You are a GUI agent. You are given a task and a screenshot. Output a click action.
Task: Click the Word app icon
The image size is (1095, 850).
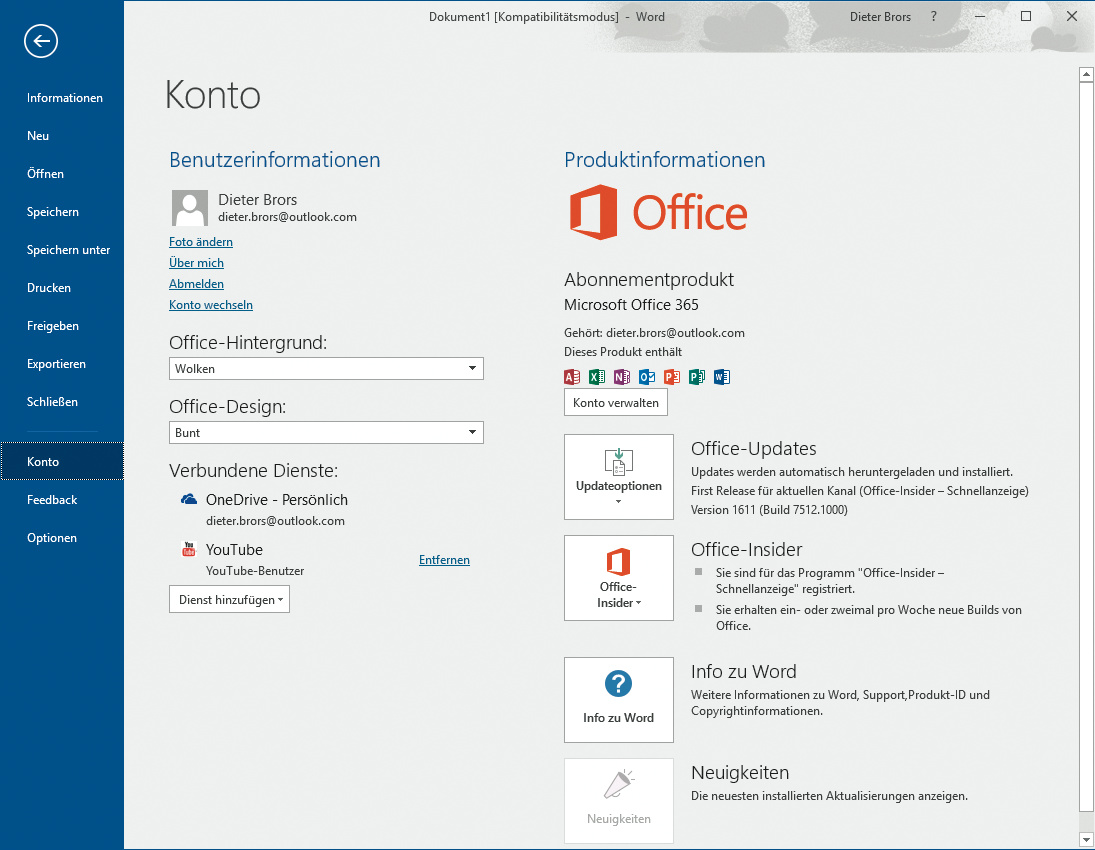(721, 377)
